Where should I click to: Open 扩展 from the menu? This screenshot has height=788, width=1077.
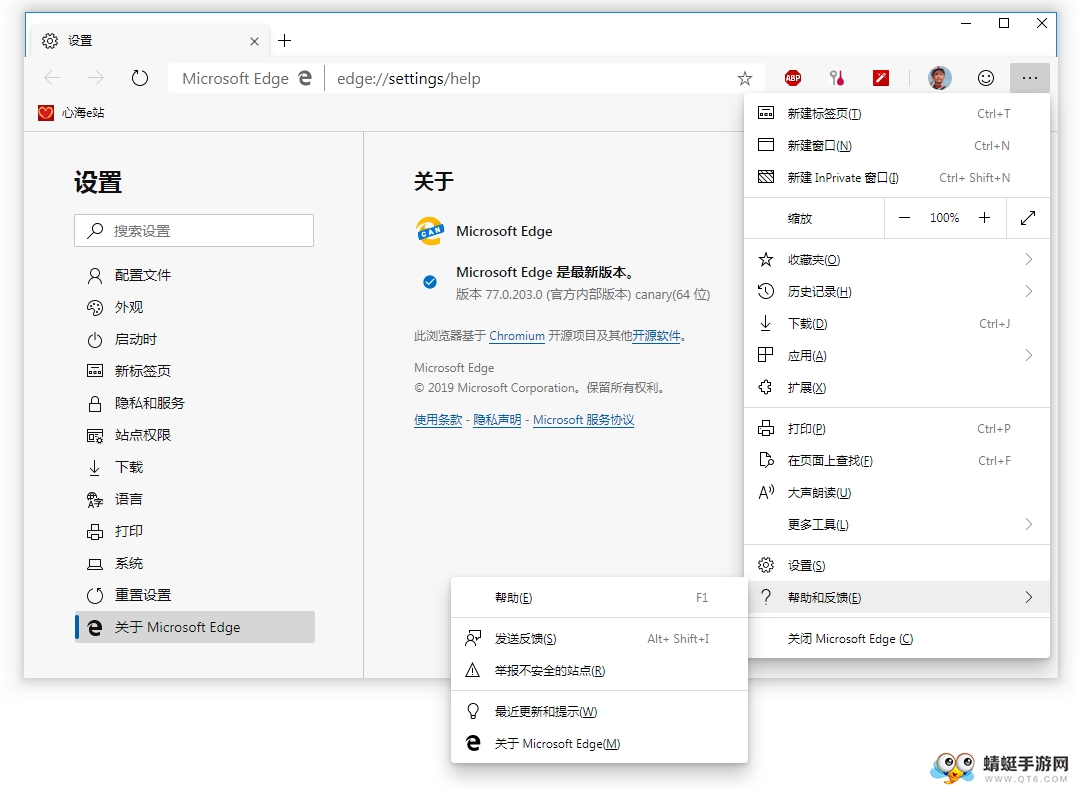pyautogui.click(x=896, y=387)
